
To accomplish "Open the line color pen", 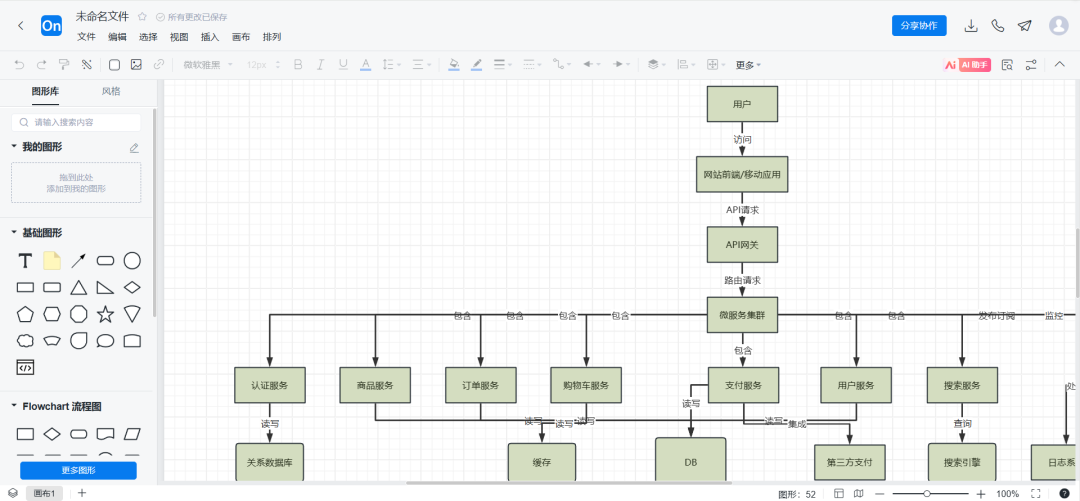I will tap(477, 65).
